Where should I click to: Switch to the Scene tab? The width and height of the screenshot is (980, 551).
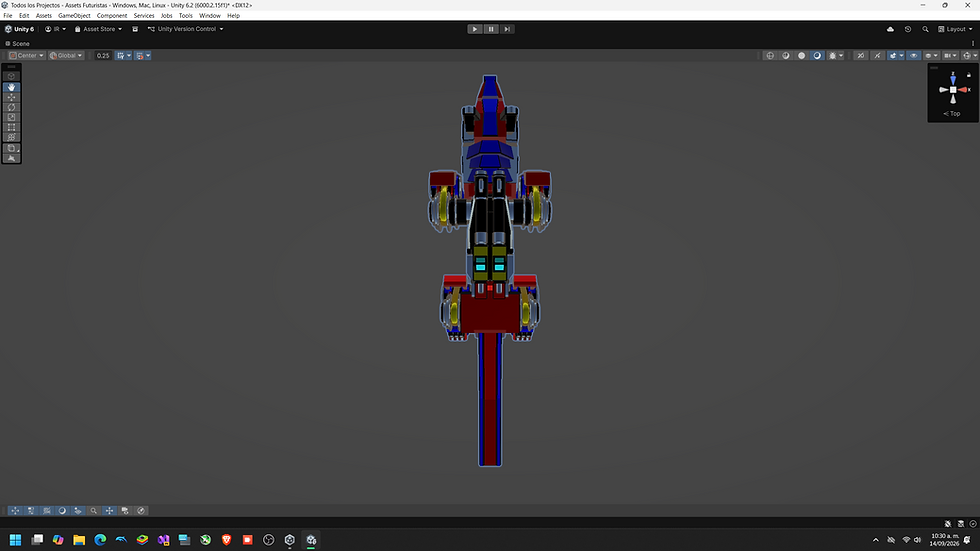click(x=17, y=44)
